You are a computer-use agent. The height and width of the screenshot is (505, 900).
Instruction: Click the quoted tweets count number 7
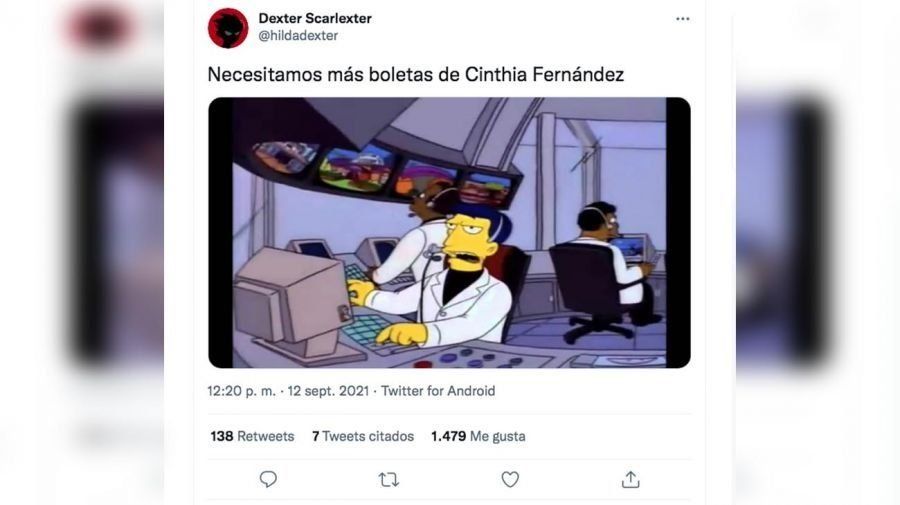[315, 436]
